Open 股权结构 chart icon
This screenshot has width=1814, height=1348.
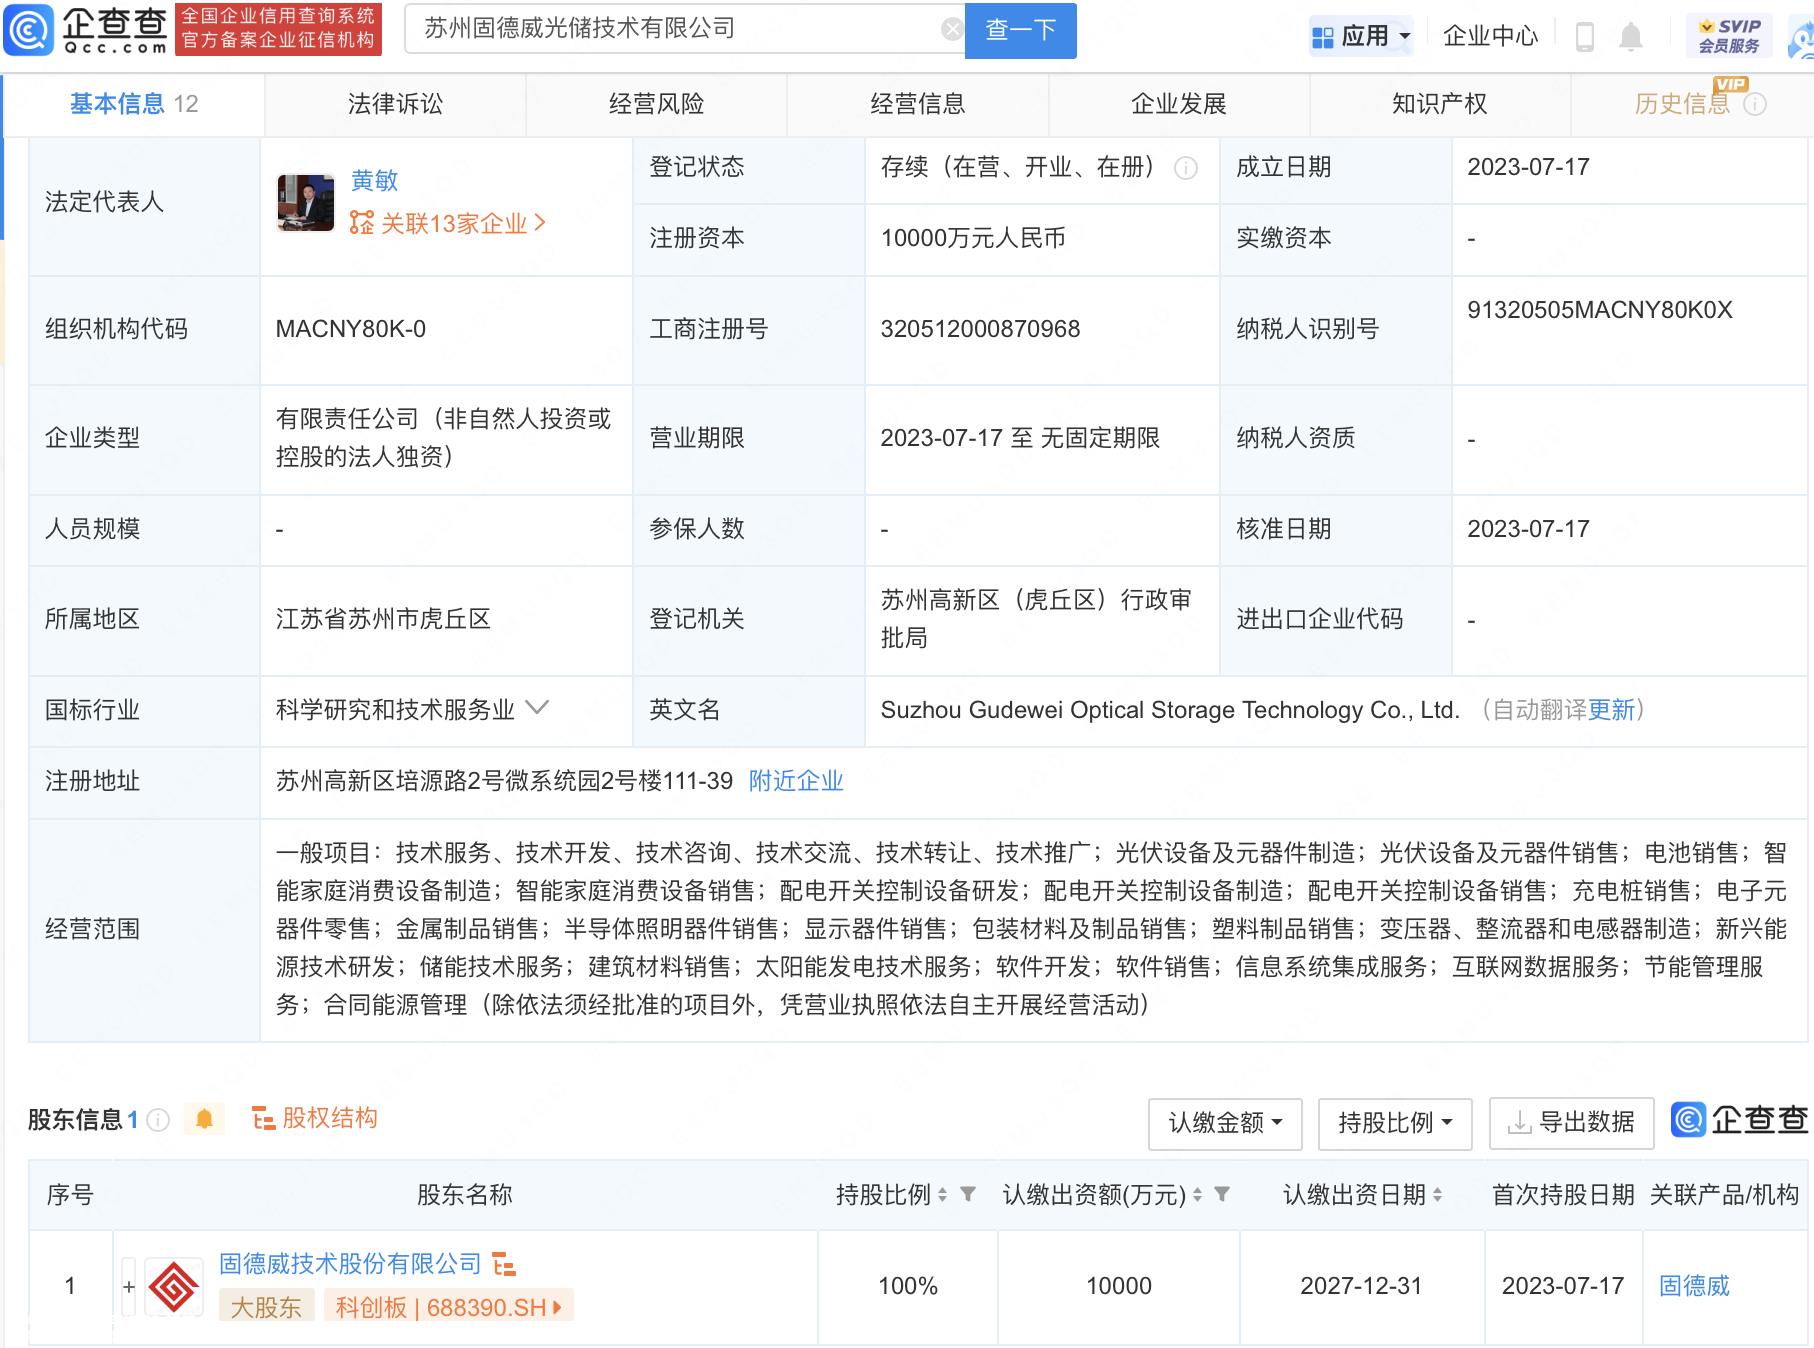pyautogui.click(x=263, y=1119)
